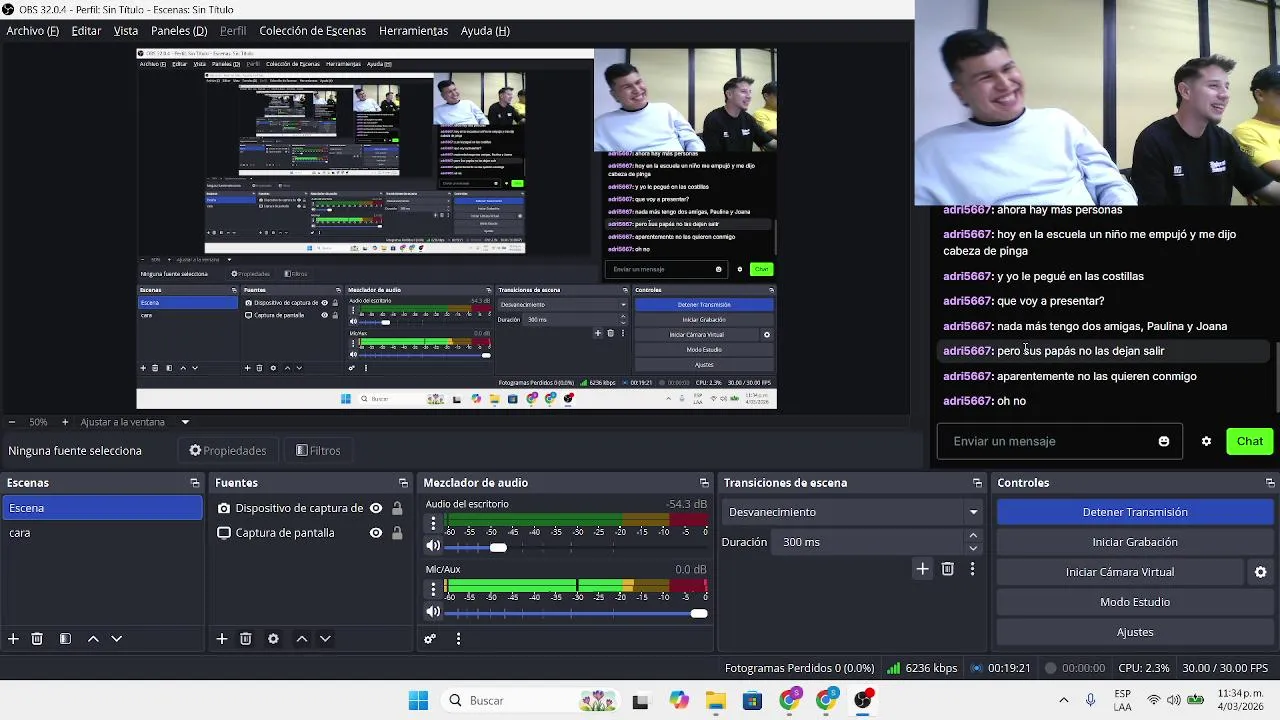The height and width of the screenshot is (720, 1280).
Task: Move the source down in Fuentes
Action: pos(325,639)
